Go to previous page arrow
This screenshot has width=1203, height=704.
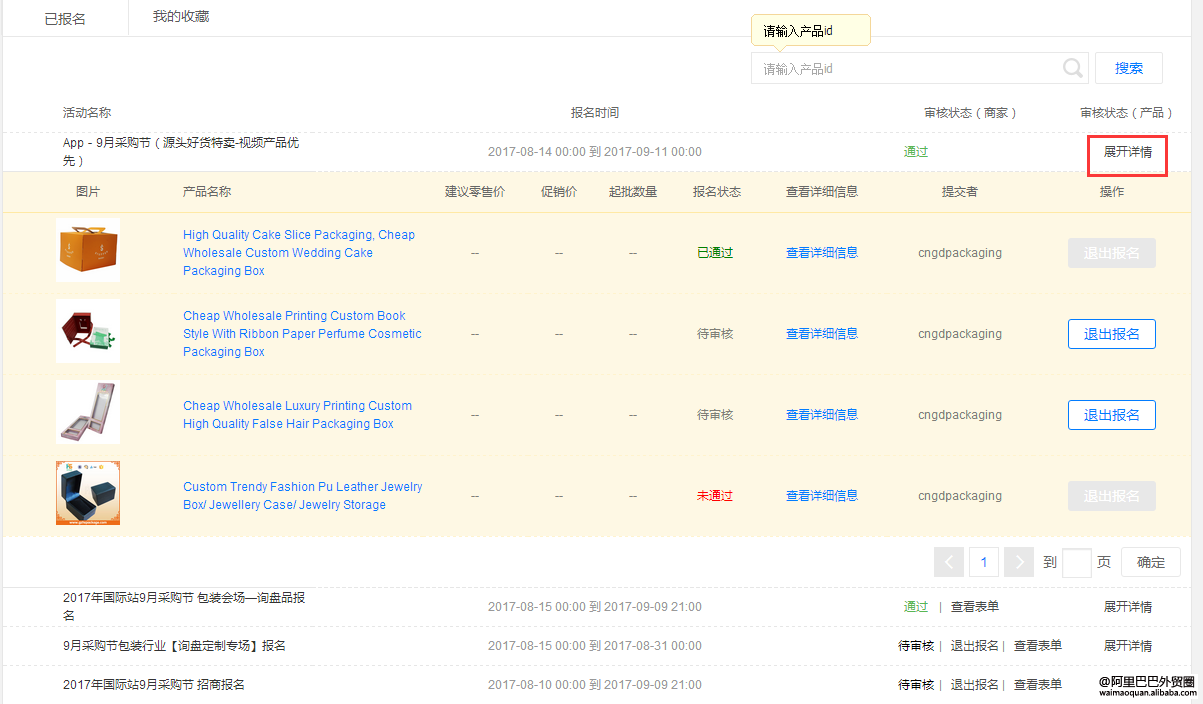click(948, 562)
